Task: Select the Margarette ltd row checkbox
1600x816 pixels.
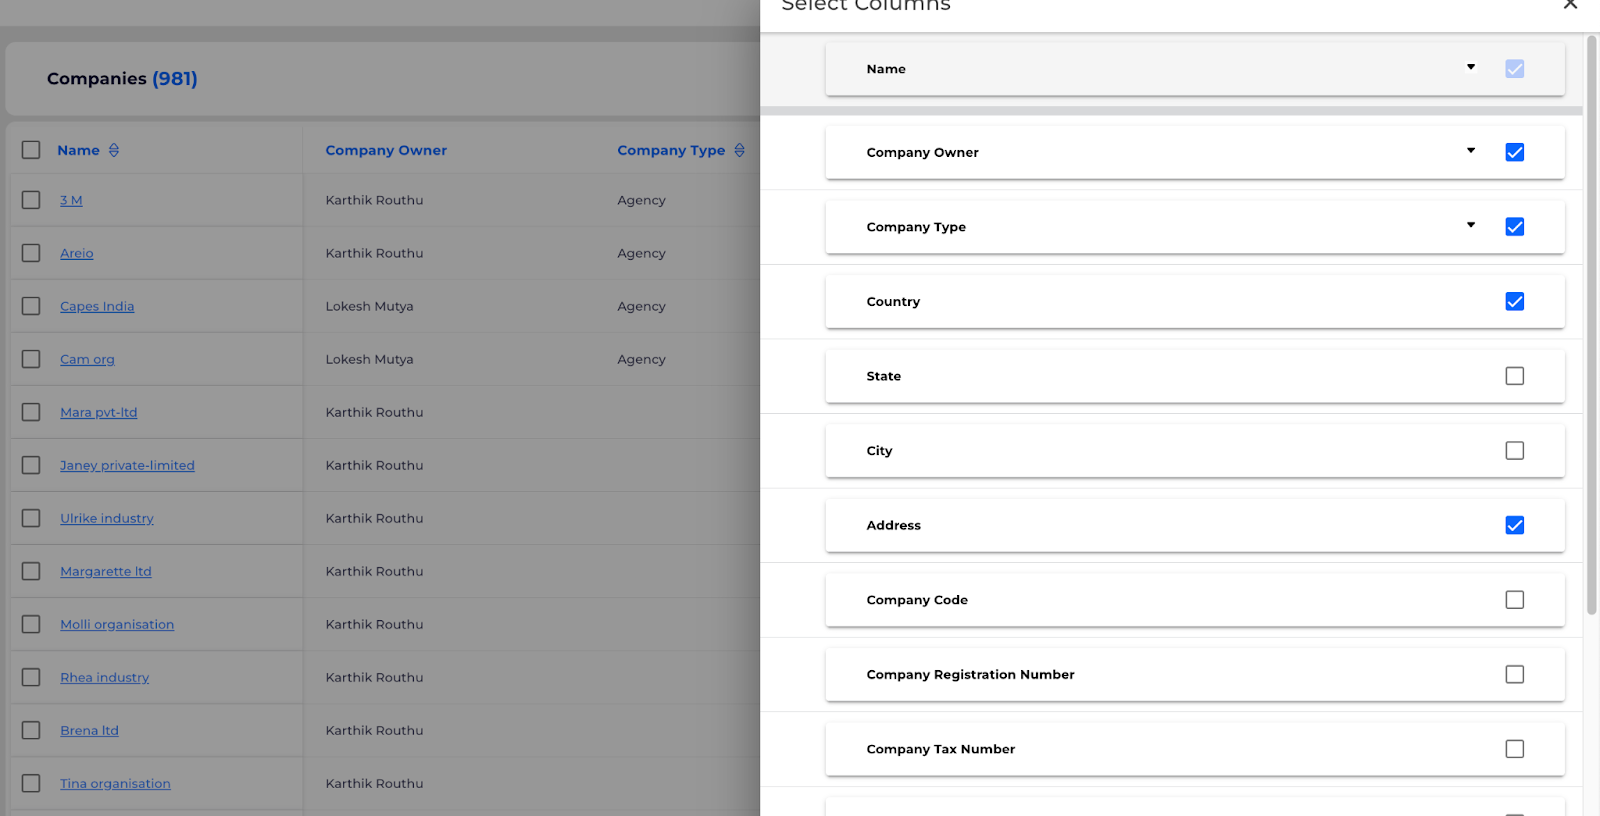Action: tap(31, 571)
